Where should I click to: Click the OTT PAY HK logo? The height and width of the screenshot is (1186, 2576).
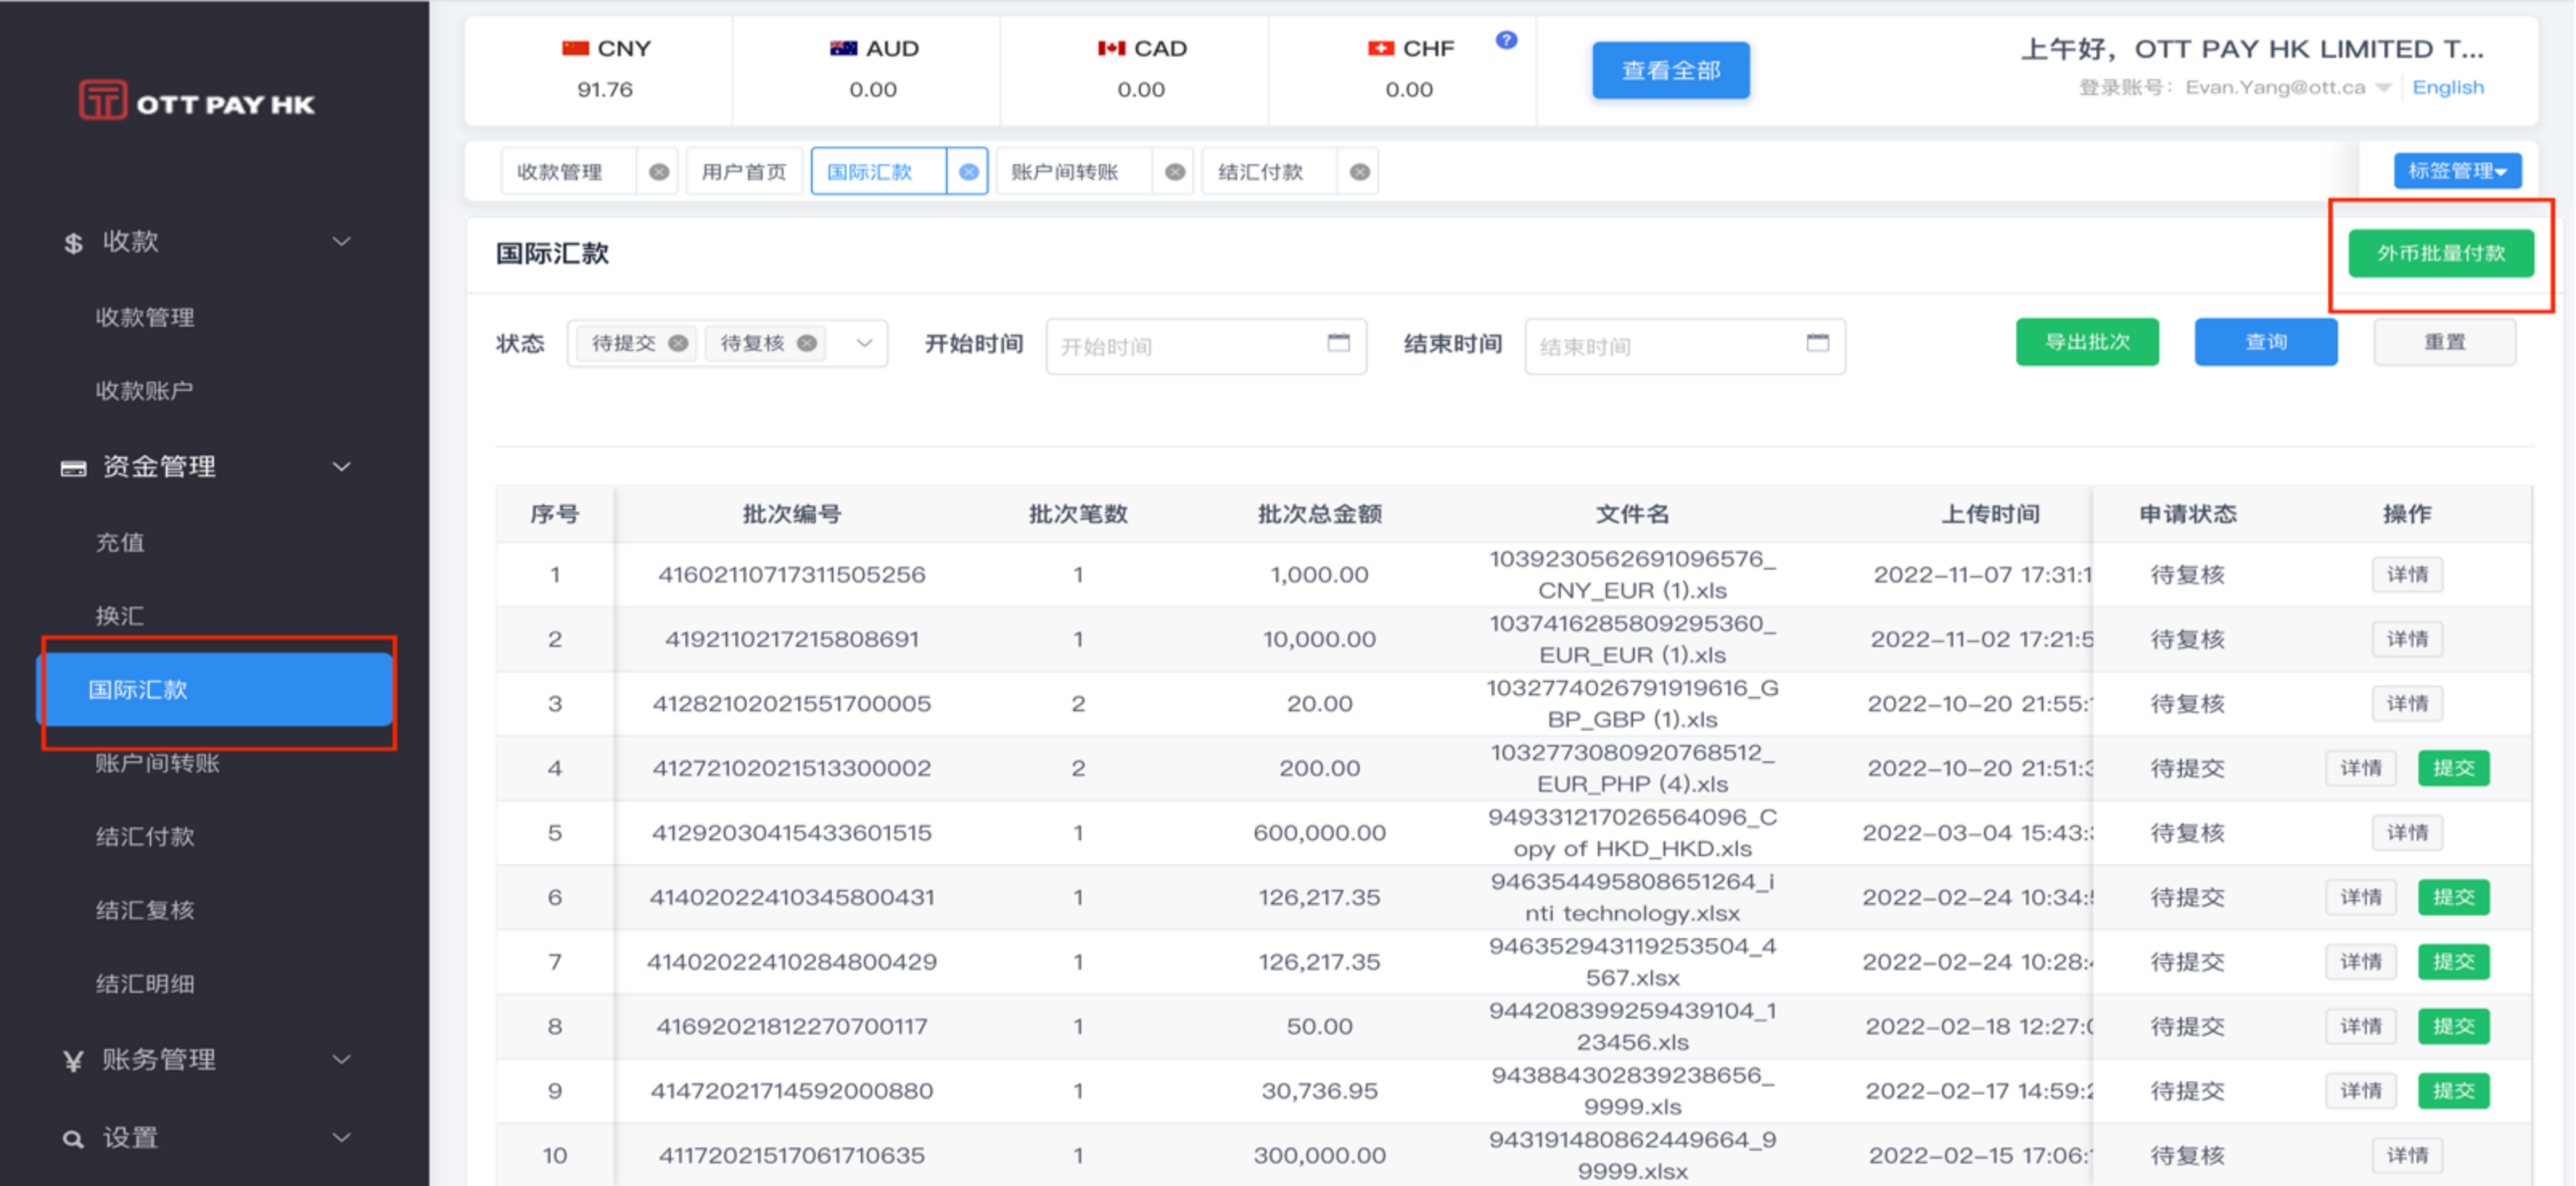point(197,102)
